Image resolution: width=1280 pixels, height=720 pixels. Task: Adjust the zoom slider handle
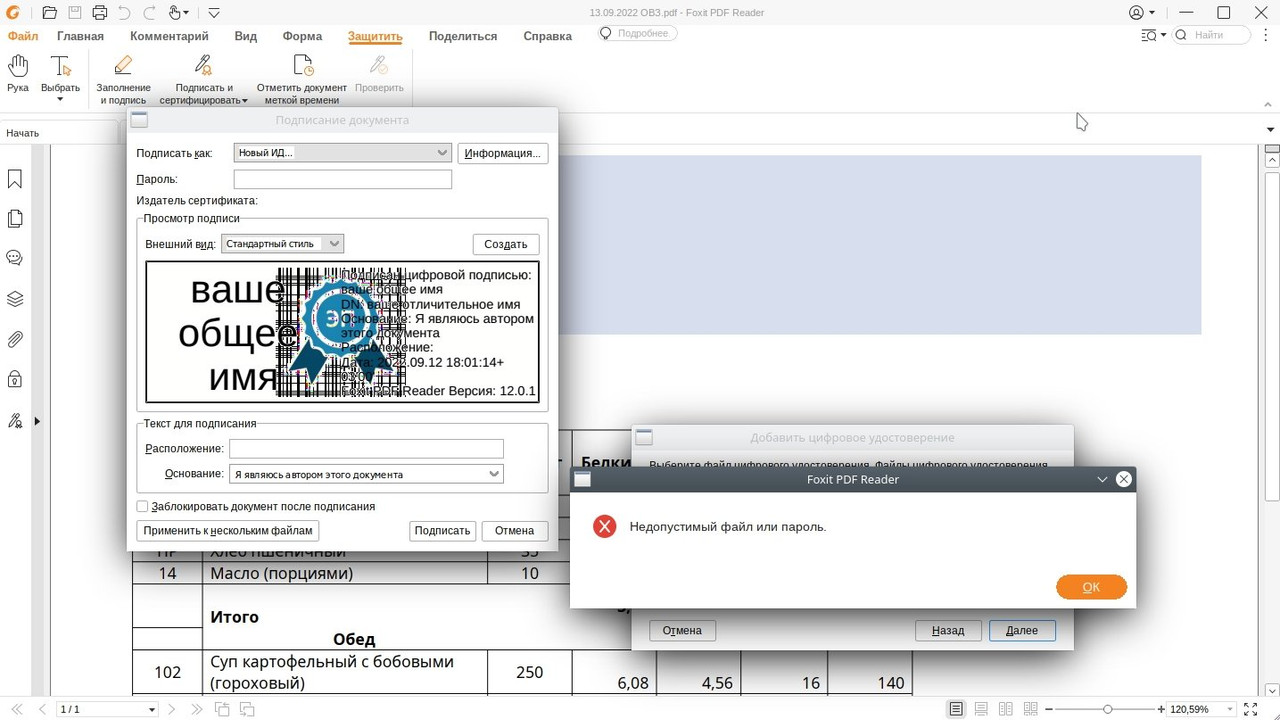tap(1107, 709)
